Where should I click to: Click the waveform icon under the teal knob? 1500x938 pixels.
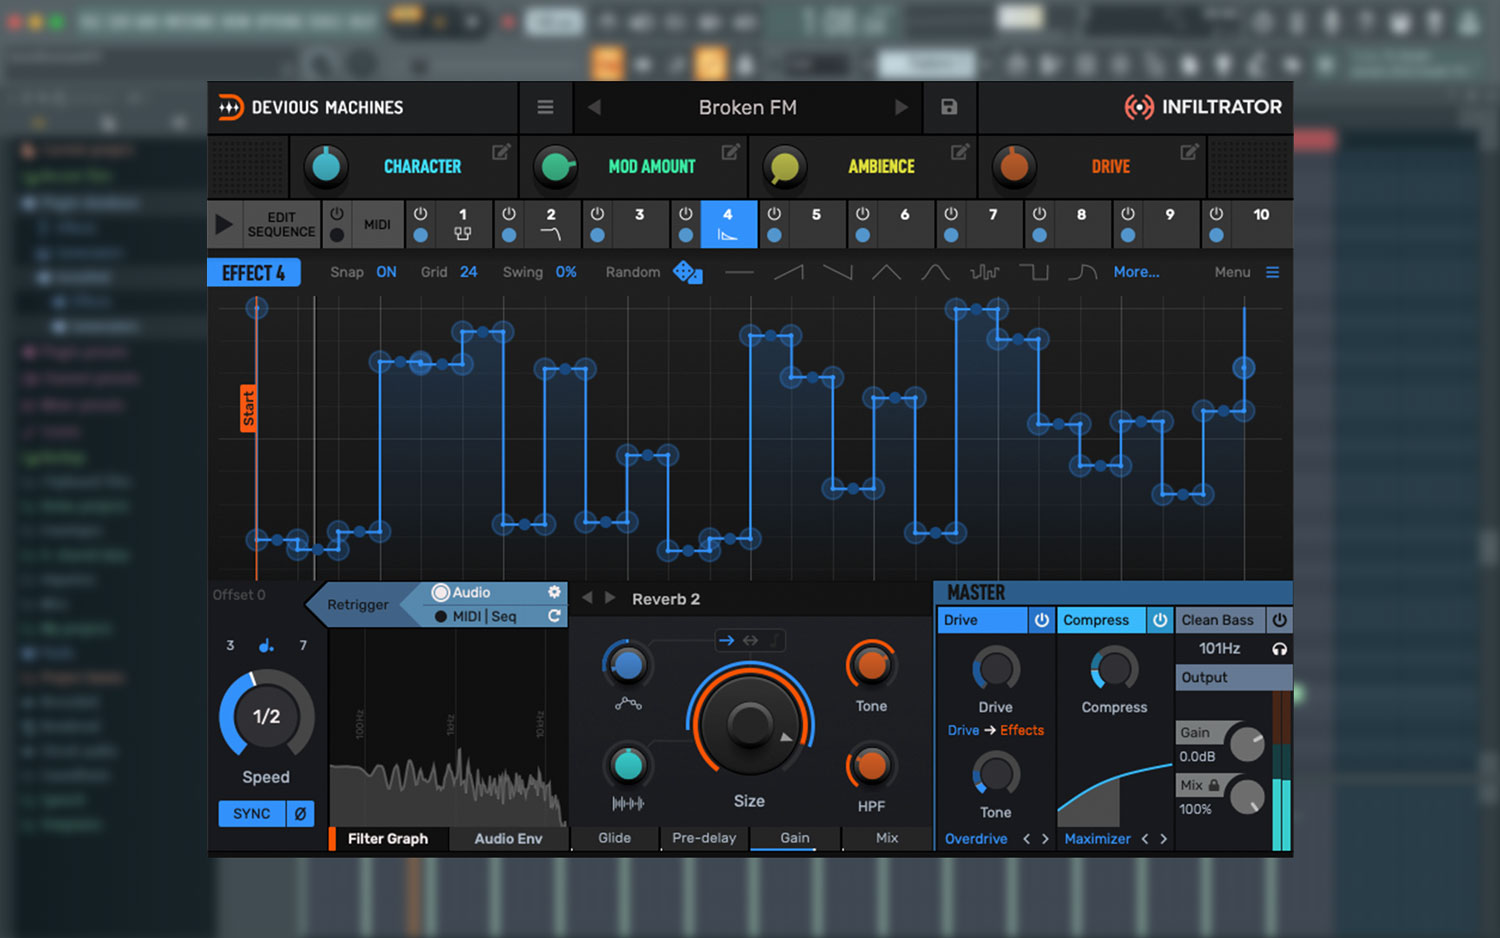tap(628, 803)
